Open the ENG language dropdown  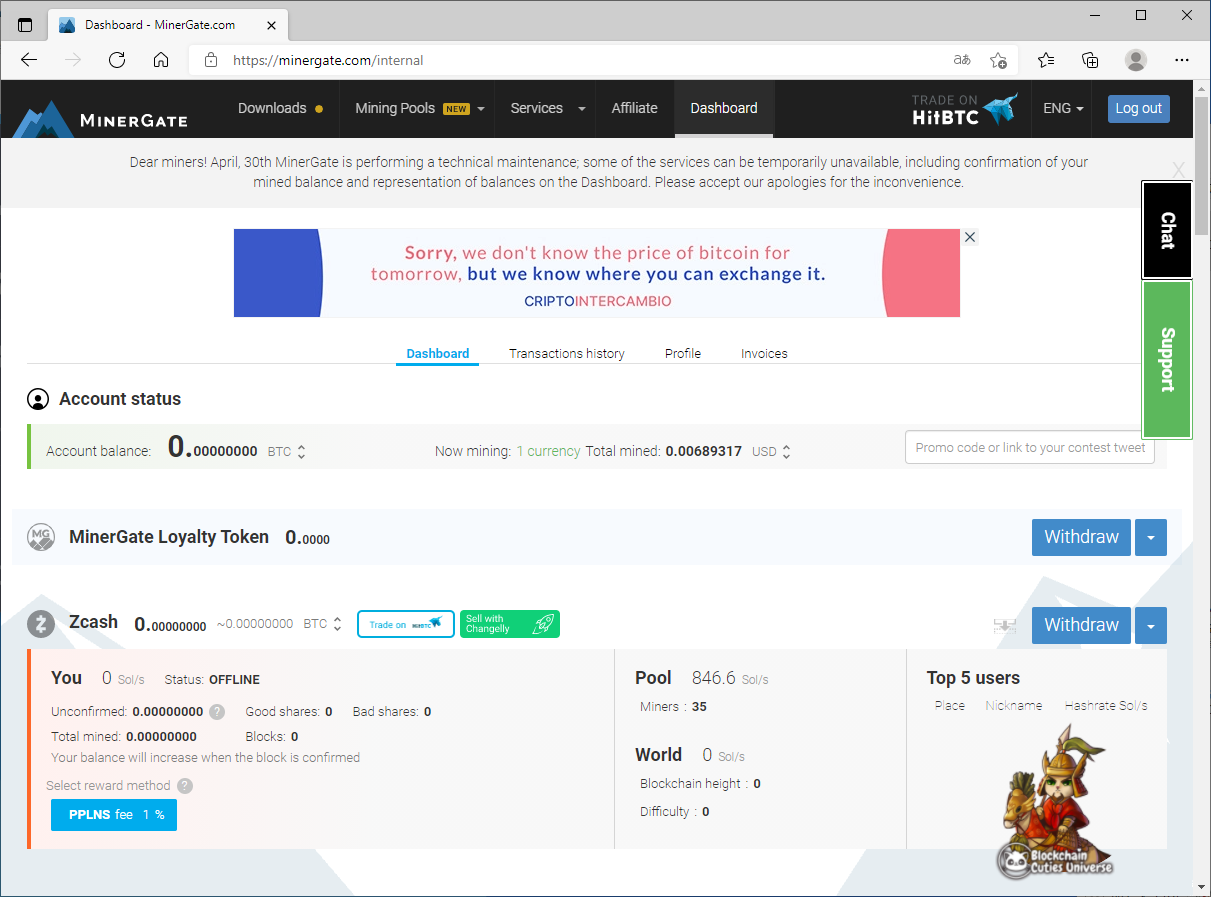point(1063,109)
